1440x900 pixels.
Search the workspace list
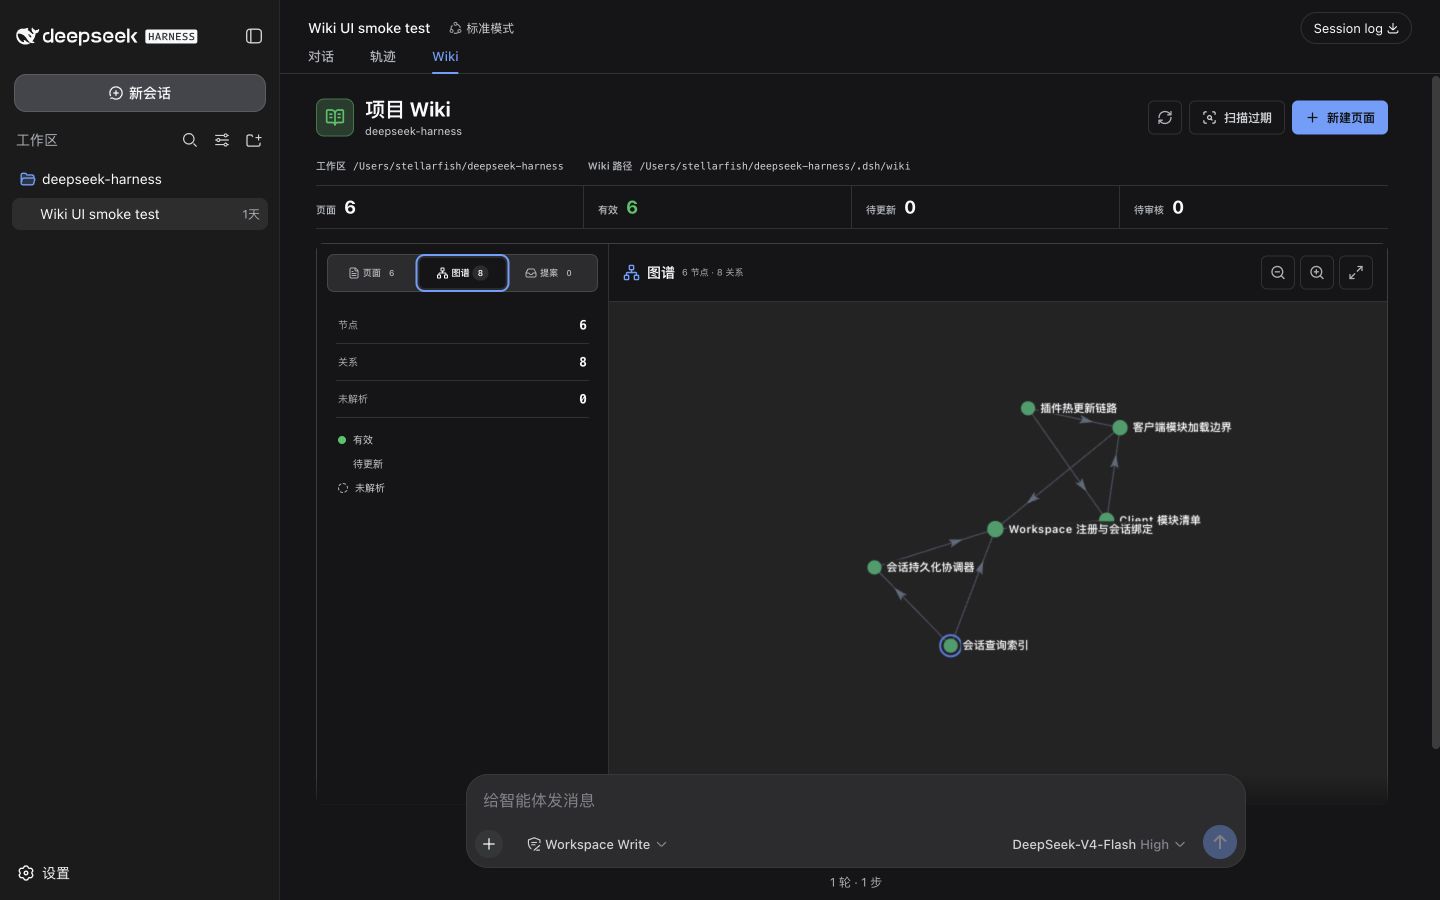pos(190,140)
